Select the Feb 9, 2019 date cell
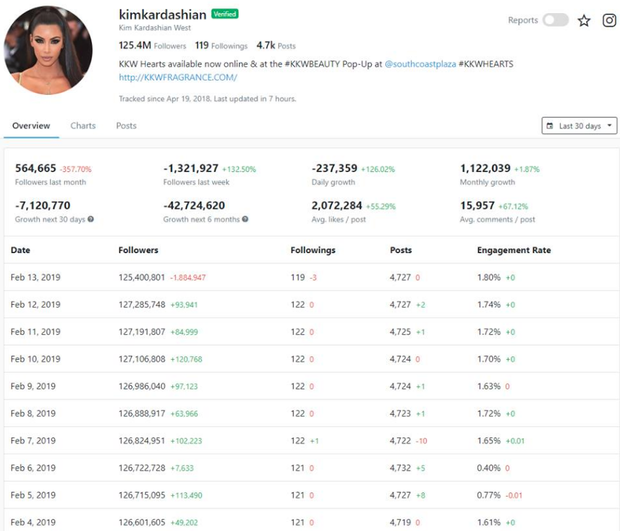The height and width of the screenshot is (531, 620). [x=33, y=386]
